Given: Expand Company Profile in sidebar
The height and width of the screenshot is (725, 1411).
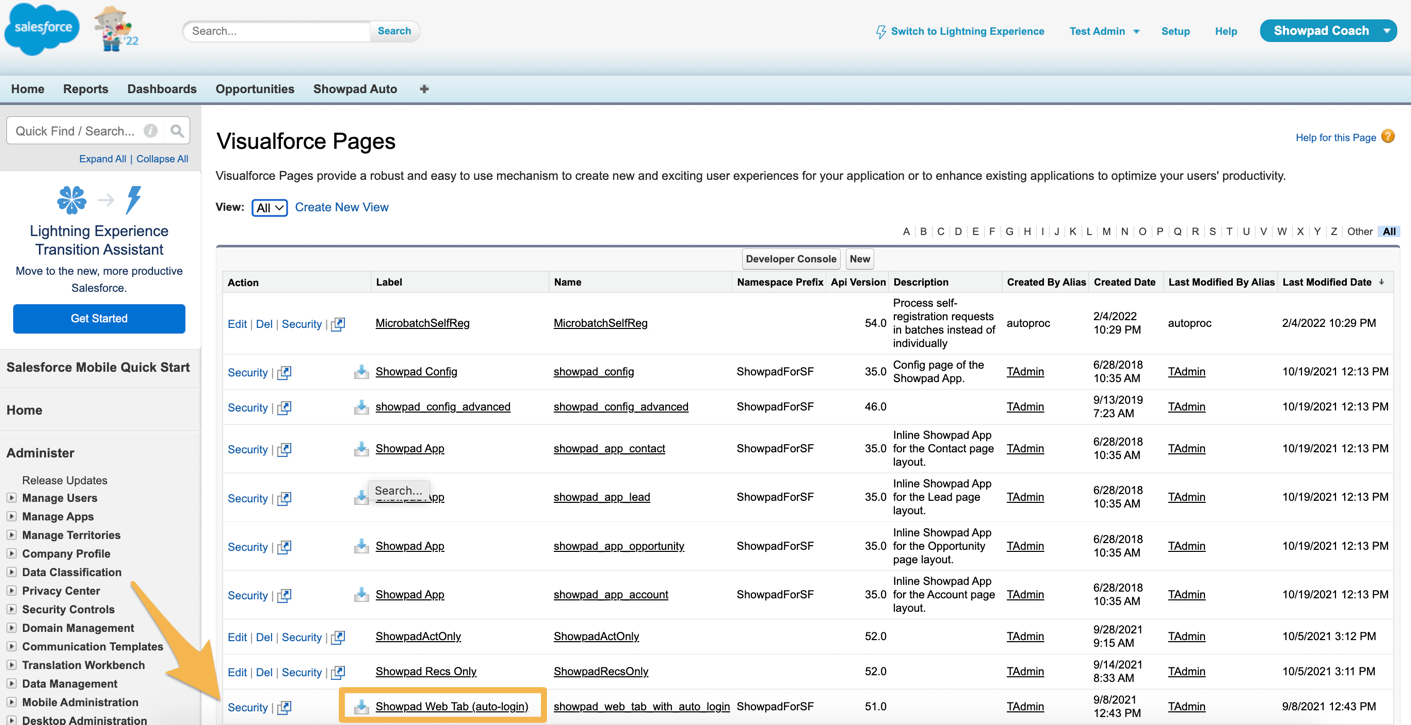Looking at the screenshot, I should coord(11,554).
